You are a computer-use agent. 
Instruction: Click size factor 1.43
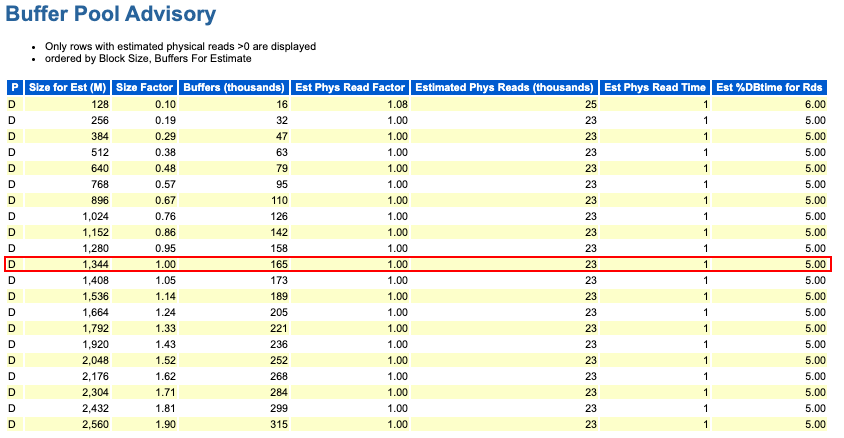coord(165,344)
